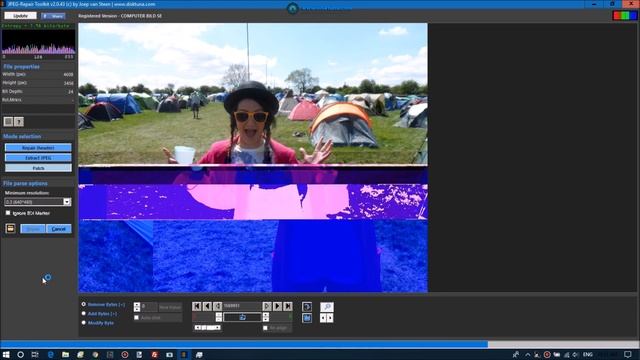Click the gray square icon beside help
The width and height of the screenshot is (640, 360).
click(8, 122)
